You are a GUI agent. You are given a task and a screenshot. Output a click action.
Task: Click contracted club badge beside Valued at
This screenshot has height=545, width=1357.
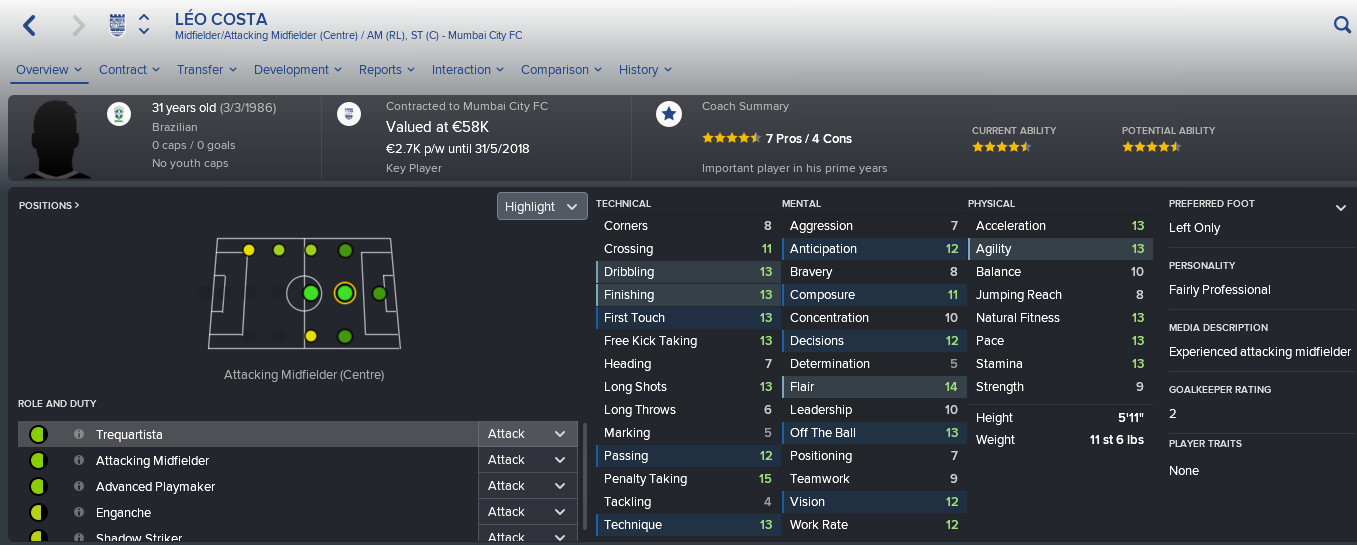348,113
